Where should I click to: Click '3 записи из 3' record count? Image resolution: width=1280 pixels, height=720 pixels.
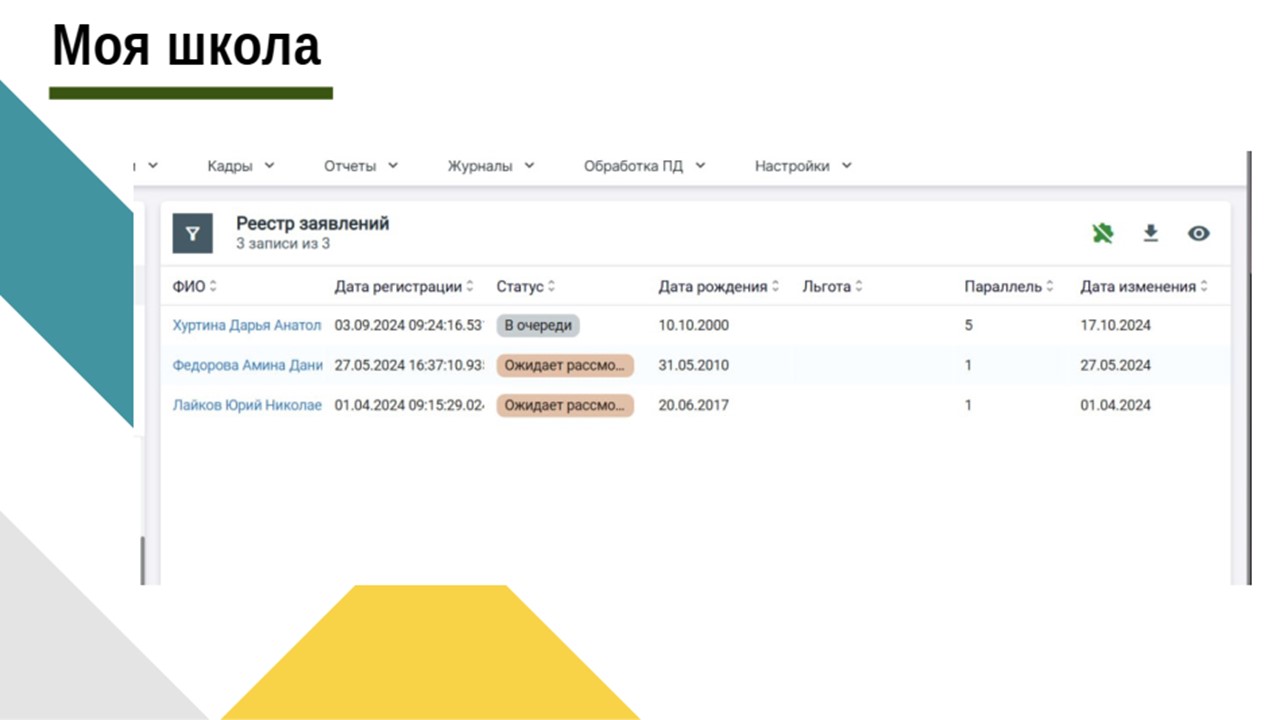point(283,244)
